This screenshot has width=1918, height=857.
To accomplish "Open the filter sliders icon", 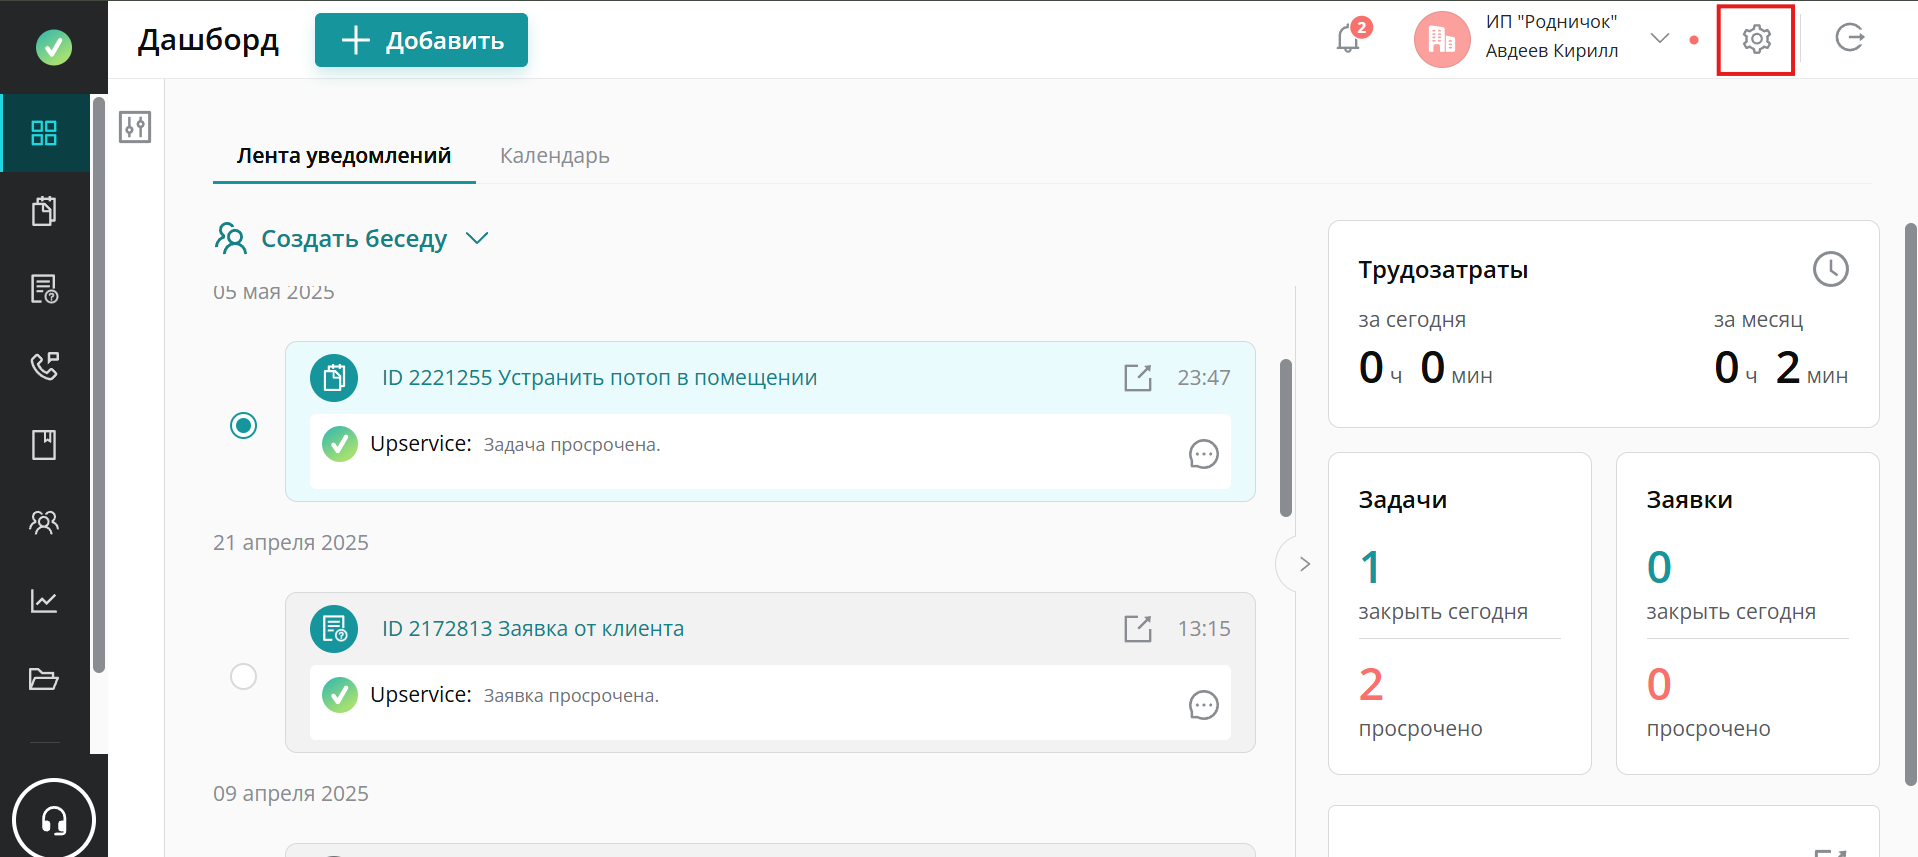I will click(x=135, y=127).
